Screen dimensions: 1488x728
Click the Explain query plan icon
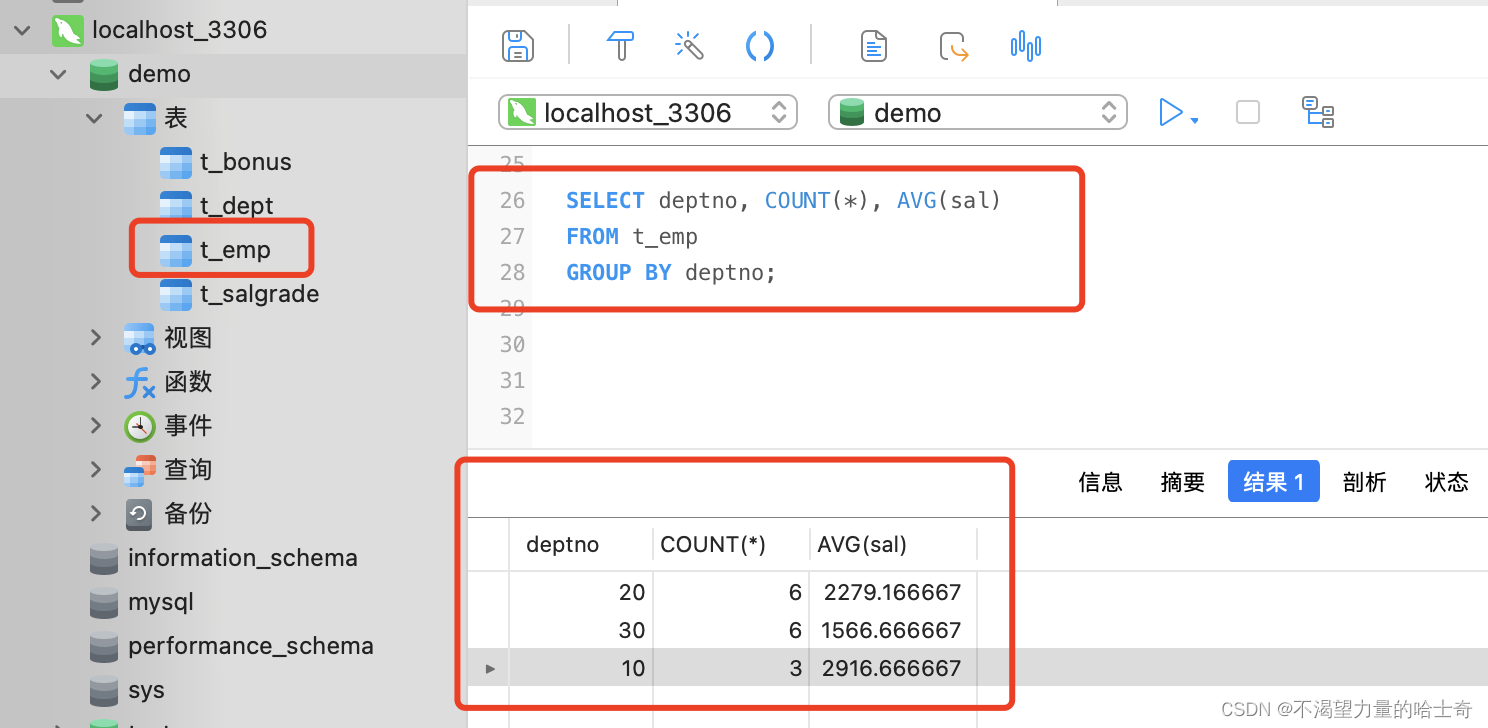click(1318, 112)
